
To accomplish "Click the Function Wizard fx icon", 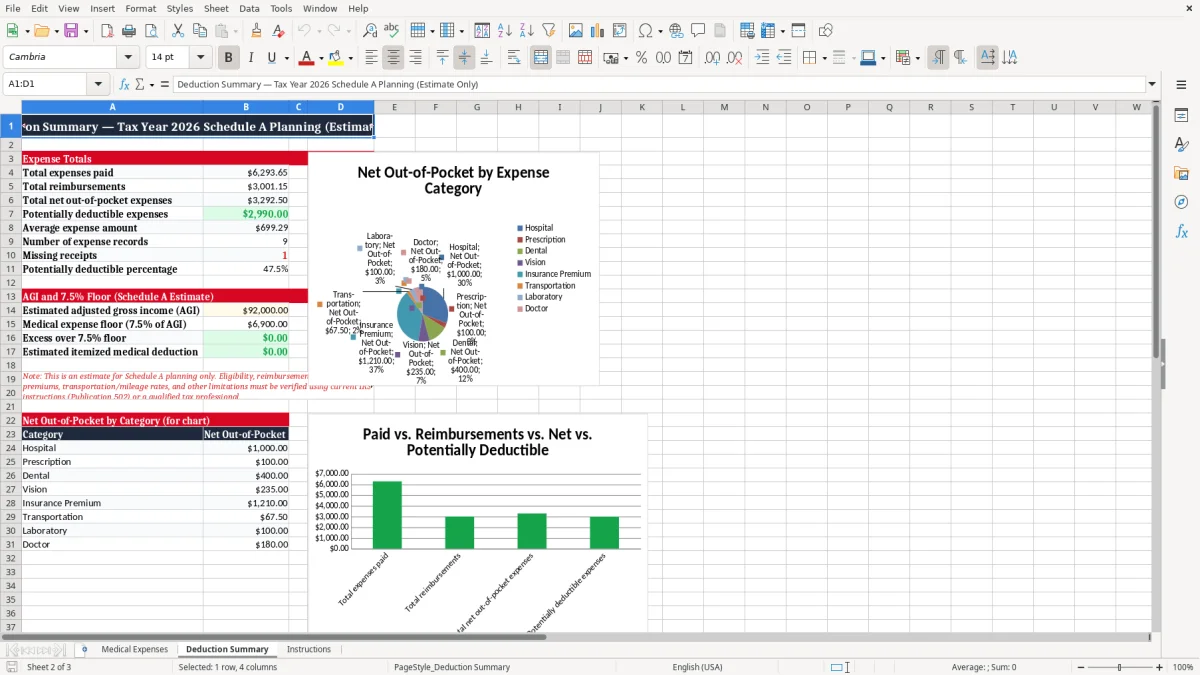I will tap(125, 85).
